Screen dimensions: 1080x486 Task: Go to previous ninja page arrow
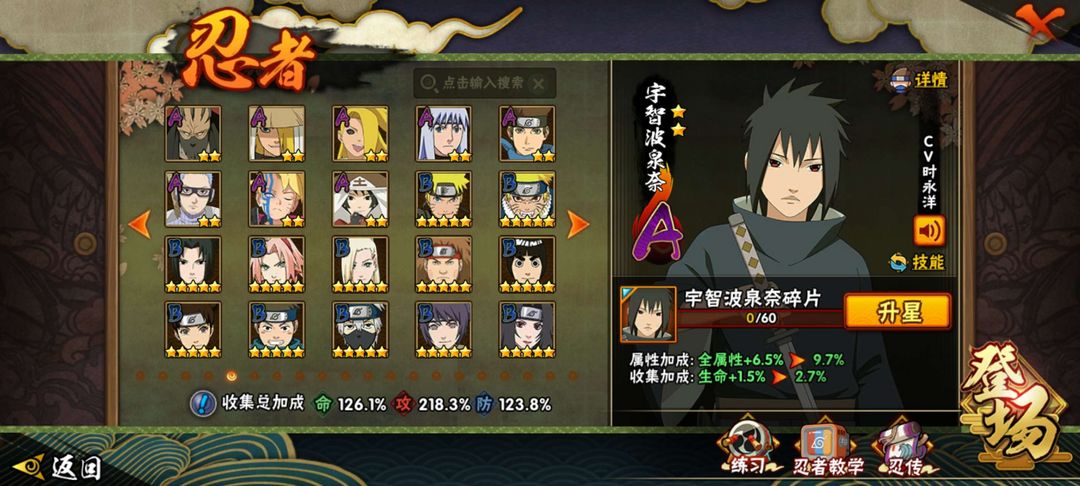139,224
